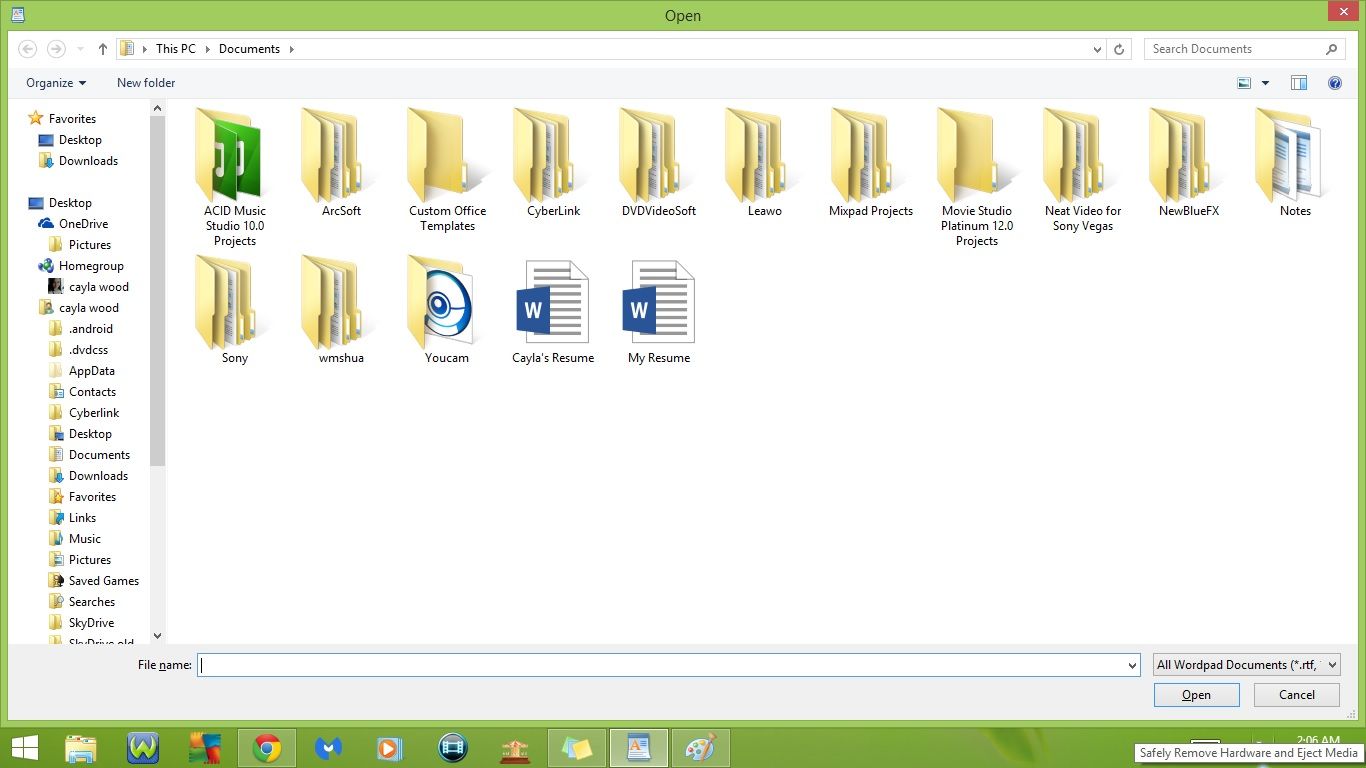Open the Homegroup item in the sidebar
Screen dimensions: 1366x768
coord(92,265)
